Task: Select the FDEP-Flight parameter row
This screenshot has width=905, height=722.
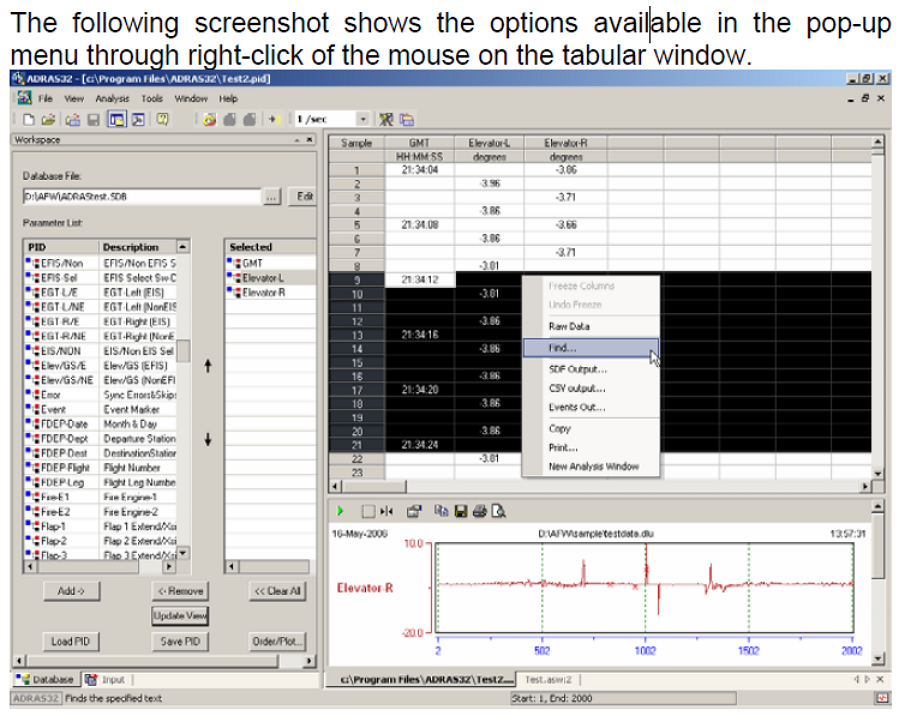Action: pos(100,468)
